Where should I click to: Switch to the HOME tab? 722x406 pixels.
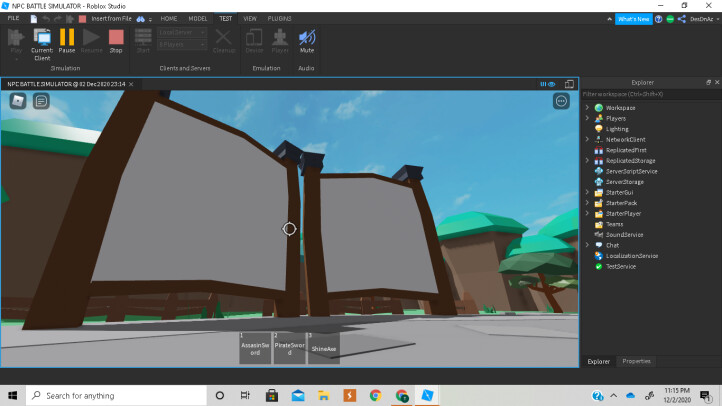(169, 19)
